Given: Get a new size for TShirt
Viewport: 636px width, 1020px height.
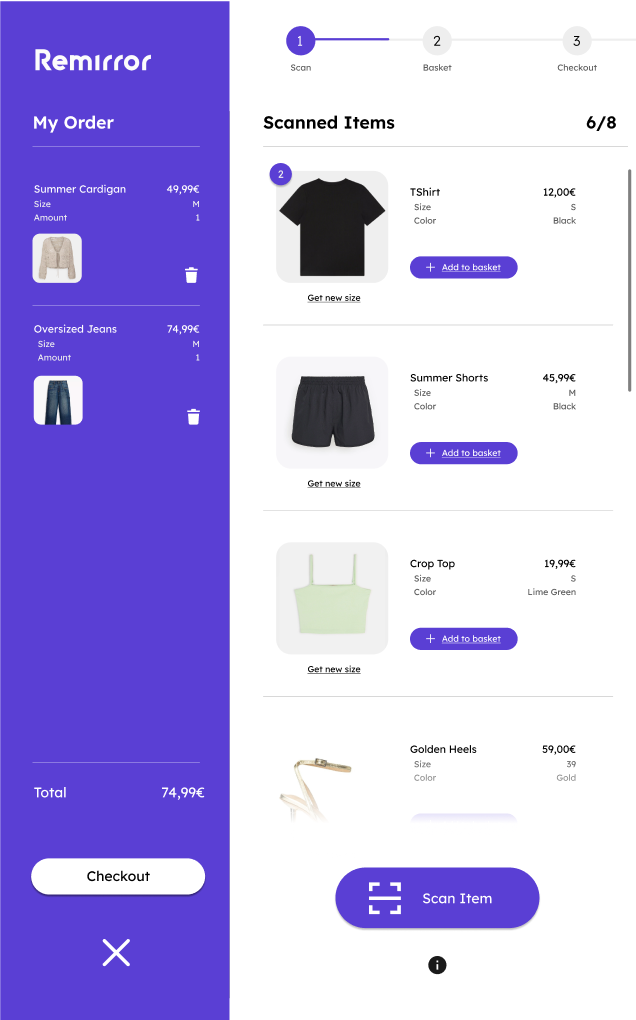Looking at the screenshot, I should click(x=334, y=298).
